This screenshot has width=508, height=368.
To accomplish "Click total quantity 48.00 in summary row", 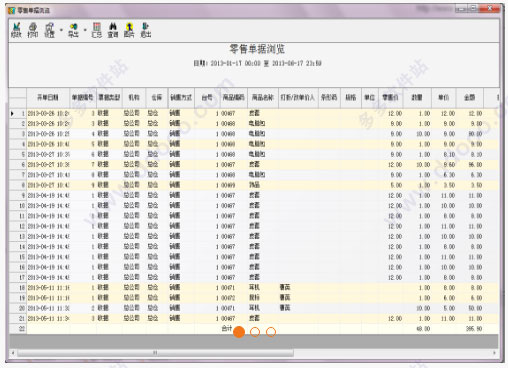I will click(423, 329).
